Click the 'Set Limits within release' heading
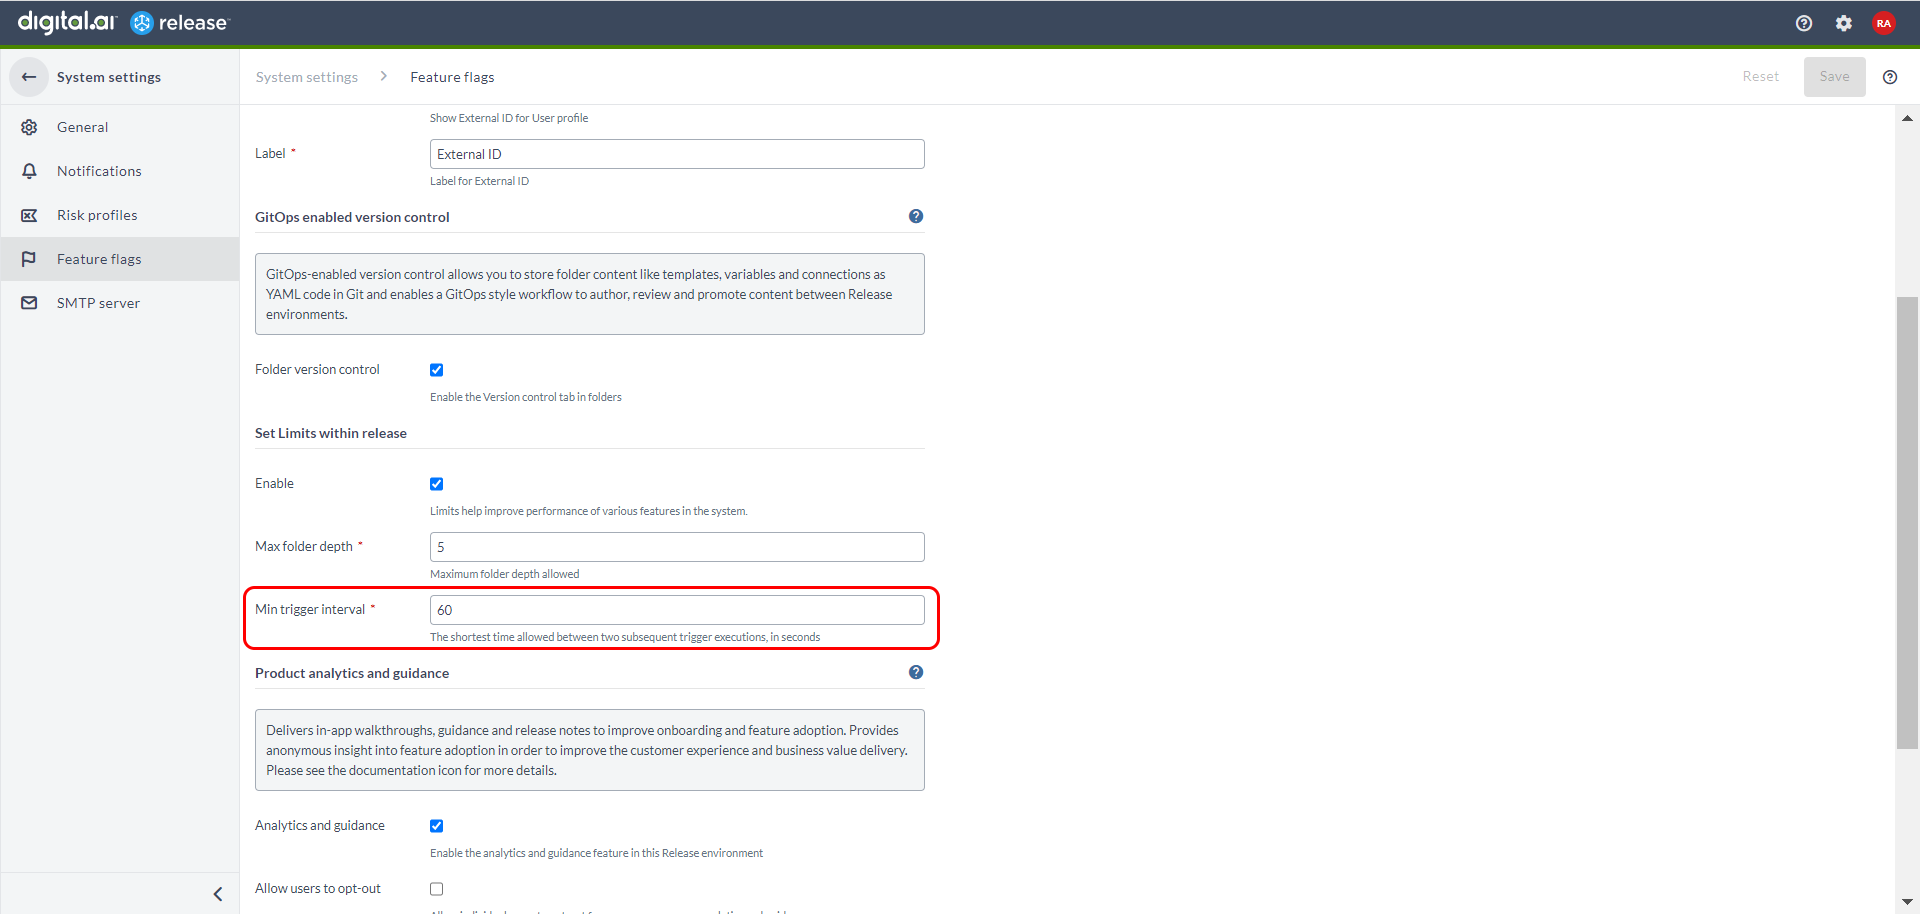This screenshot has height=914, width=1920. point(331,433)
